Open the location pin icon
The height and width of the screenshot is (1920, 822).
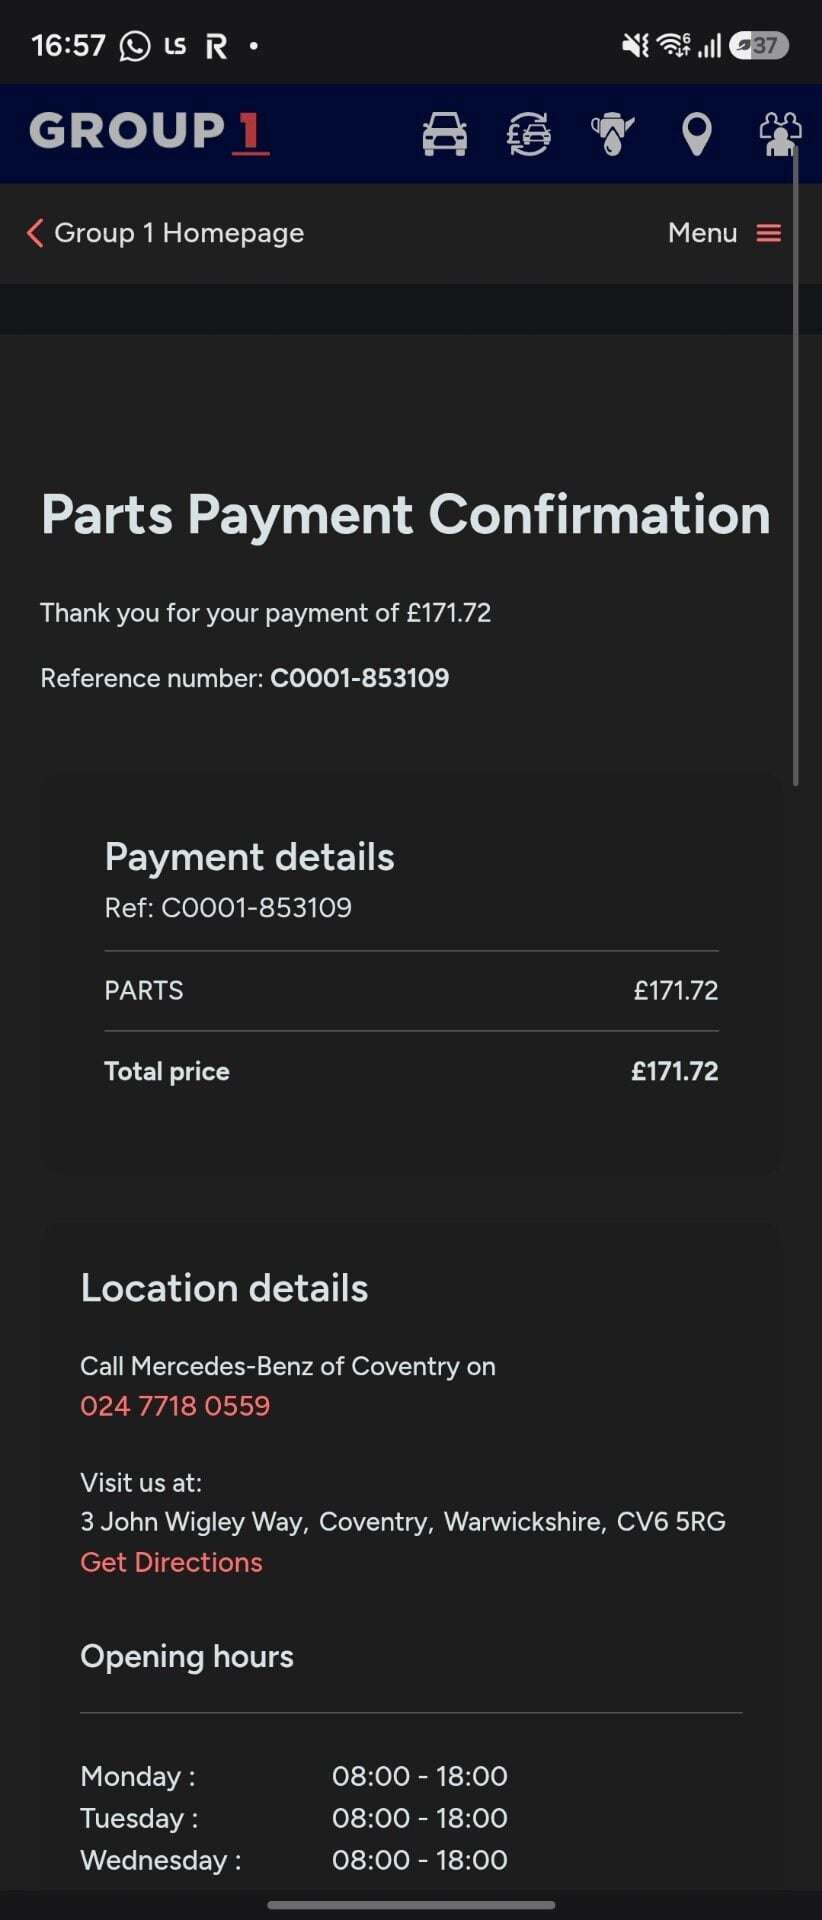696,134
